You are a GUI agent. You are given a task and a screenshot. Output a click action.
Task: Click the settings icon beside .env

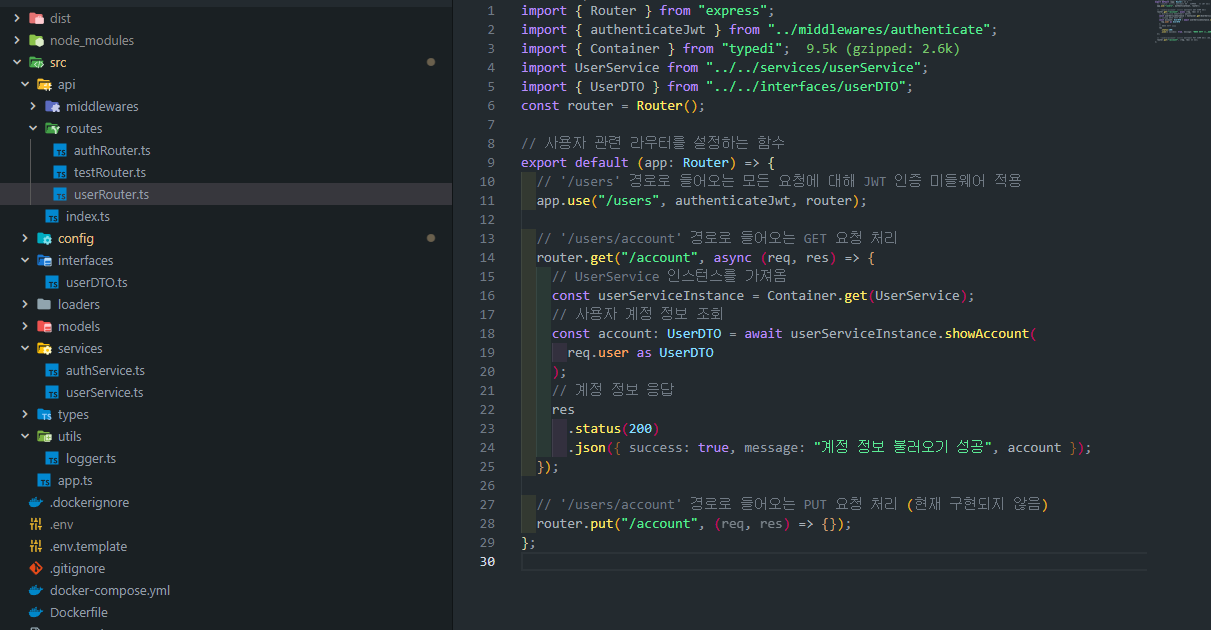[x=37, y=524]
